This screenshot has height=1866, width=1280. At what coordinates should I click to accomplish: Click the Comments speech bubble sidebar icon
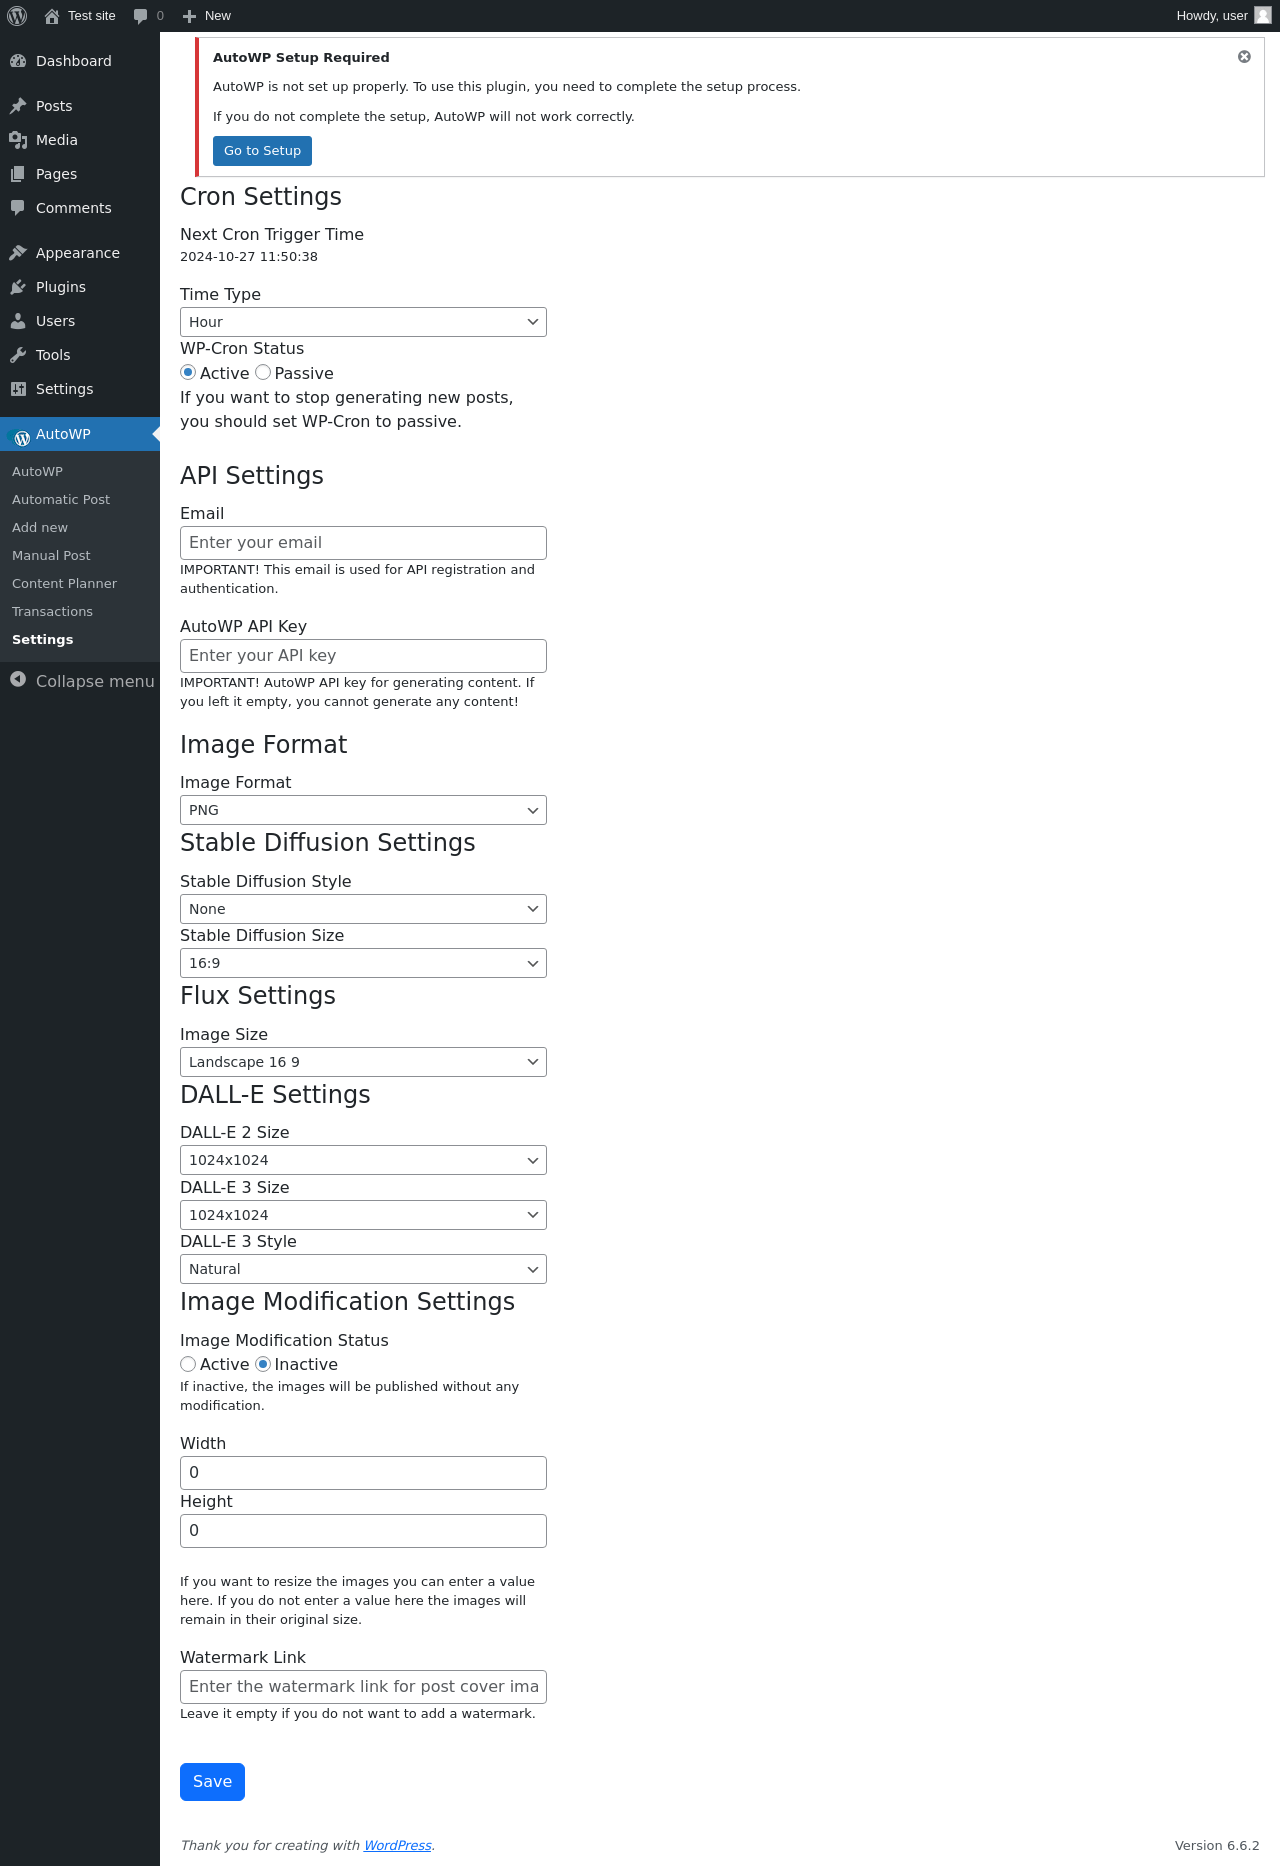[x=18, y=208]
